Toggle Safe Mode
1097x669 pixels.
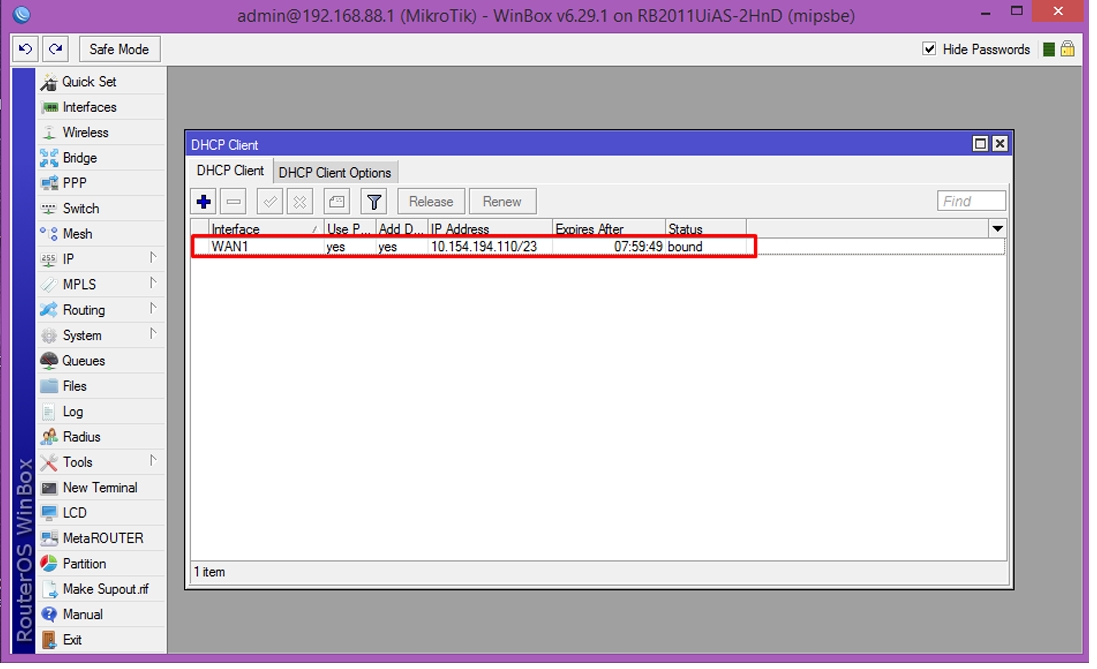pos(119,49)
